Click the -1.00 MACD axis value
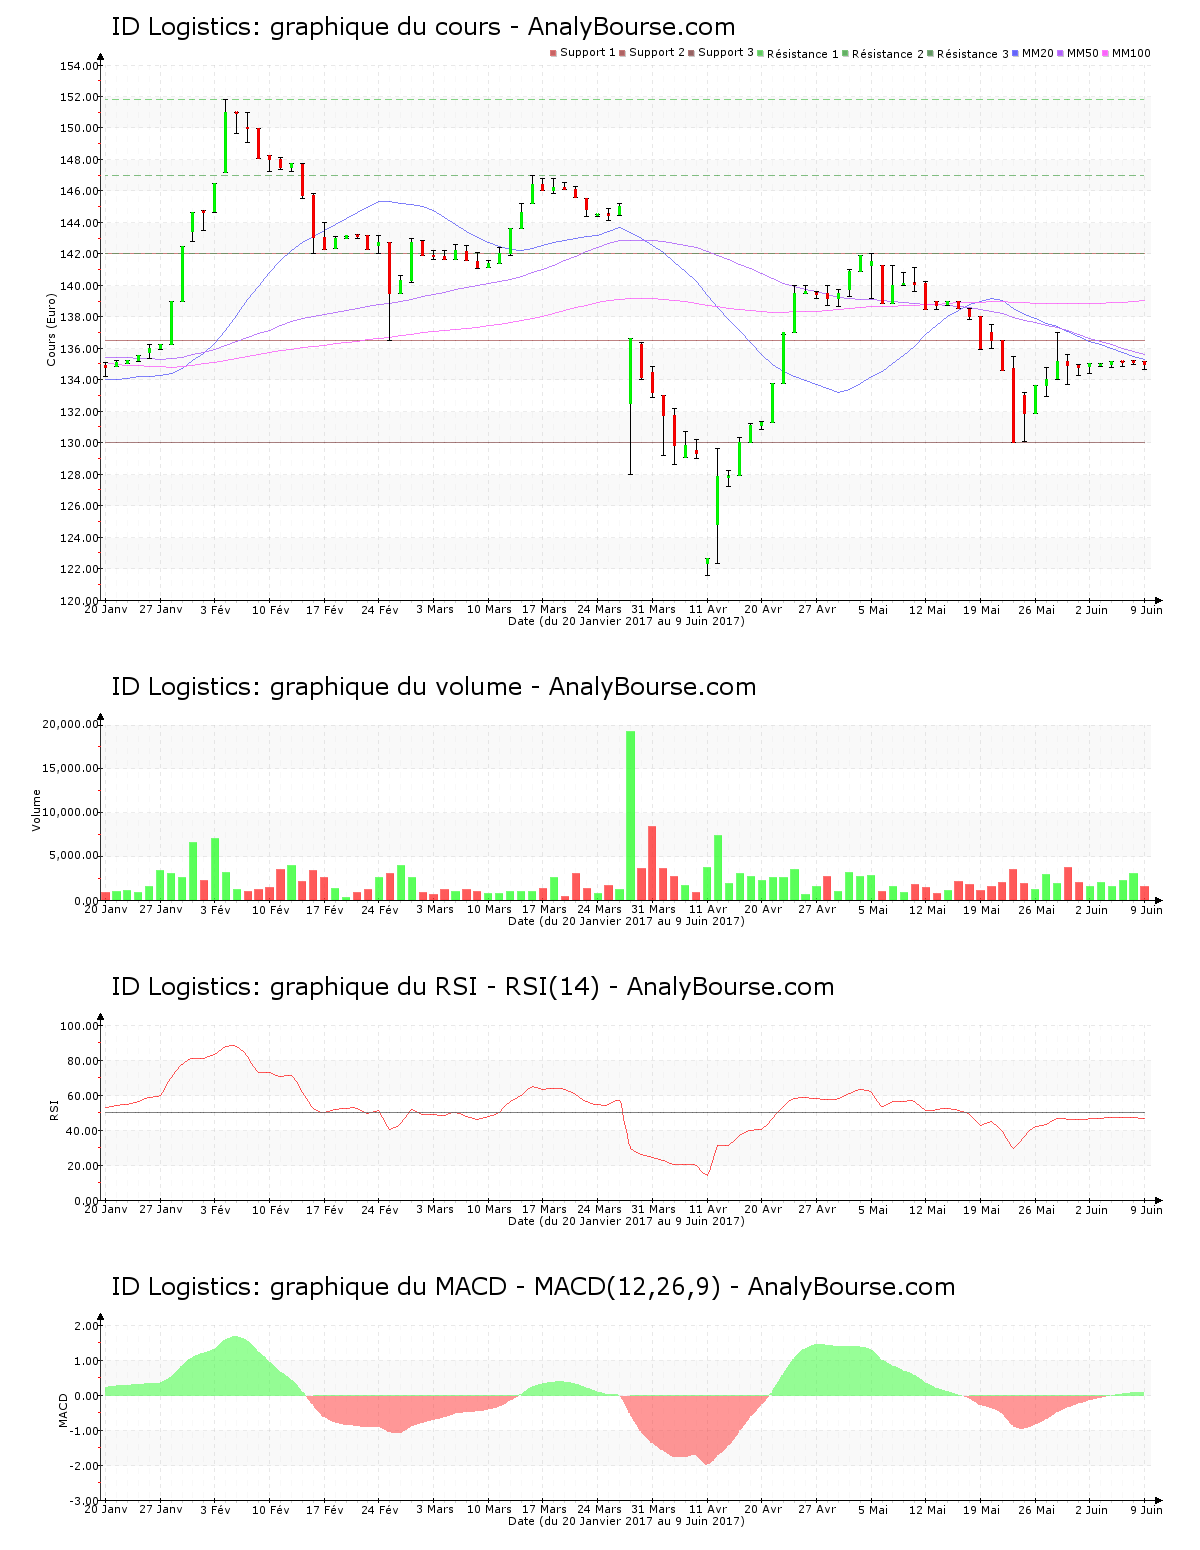 [x=84, y=1431]
